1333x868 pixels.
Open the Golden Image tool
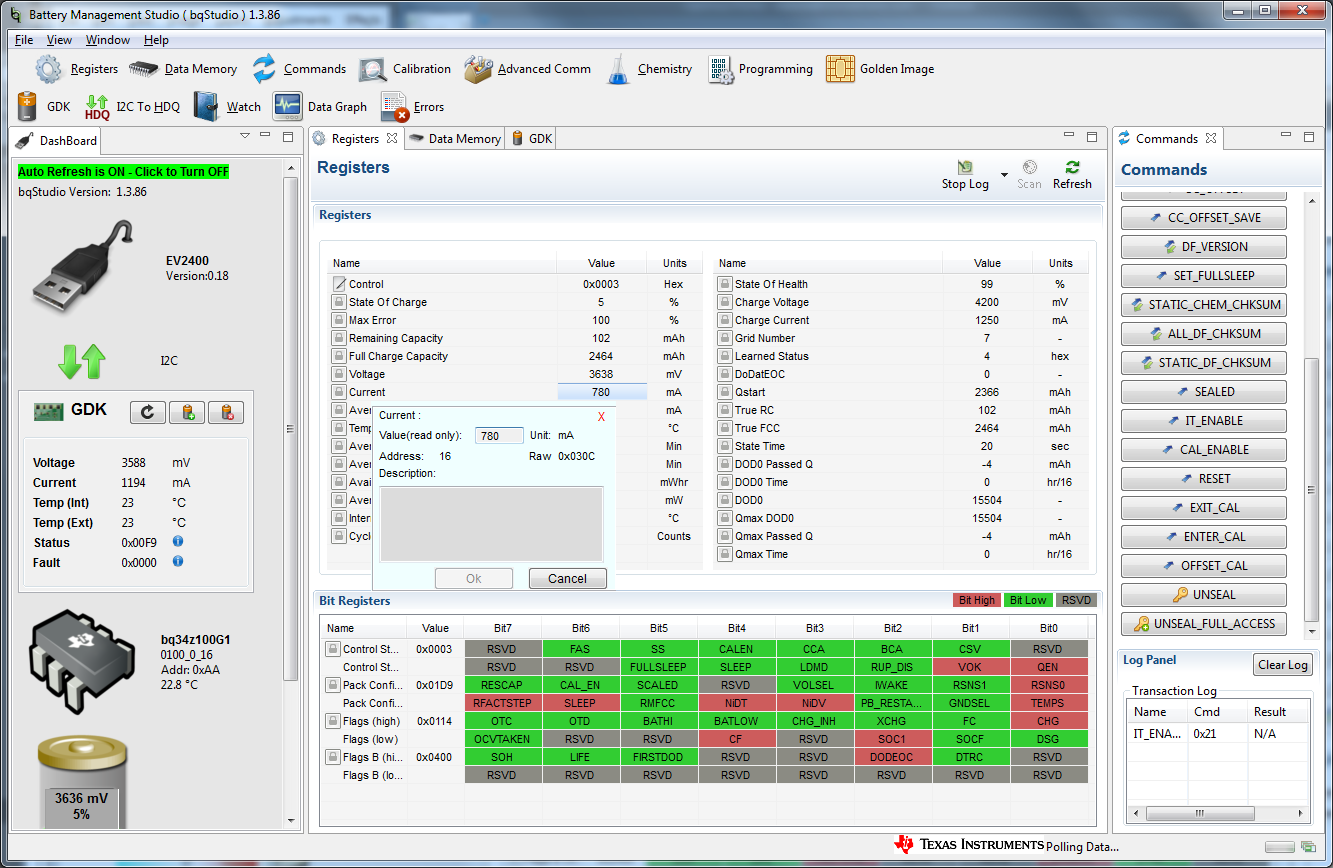(x=840, y=69)
